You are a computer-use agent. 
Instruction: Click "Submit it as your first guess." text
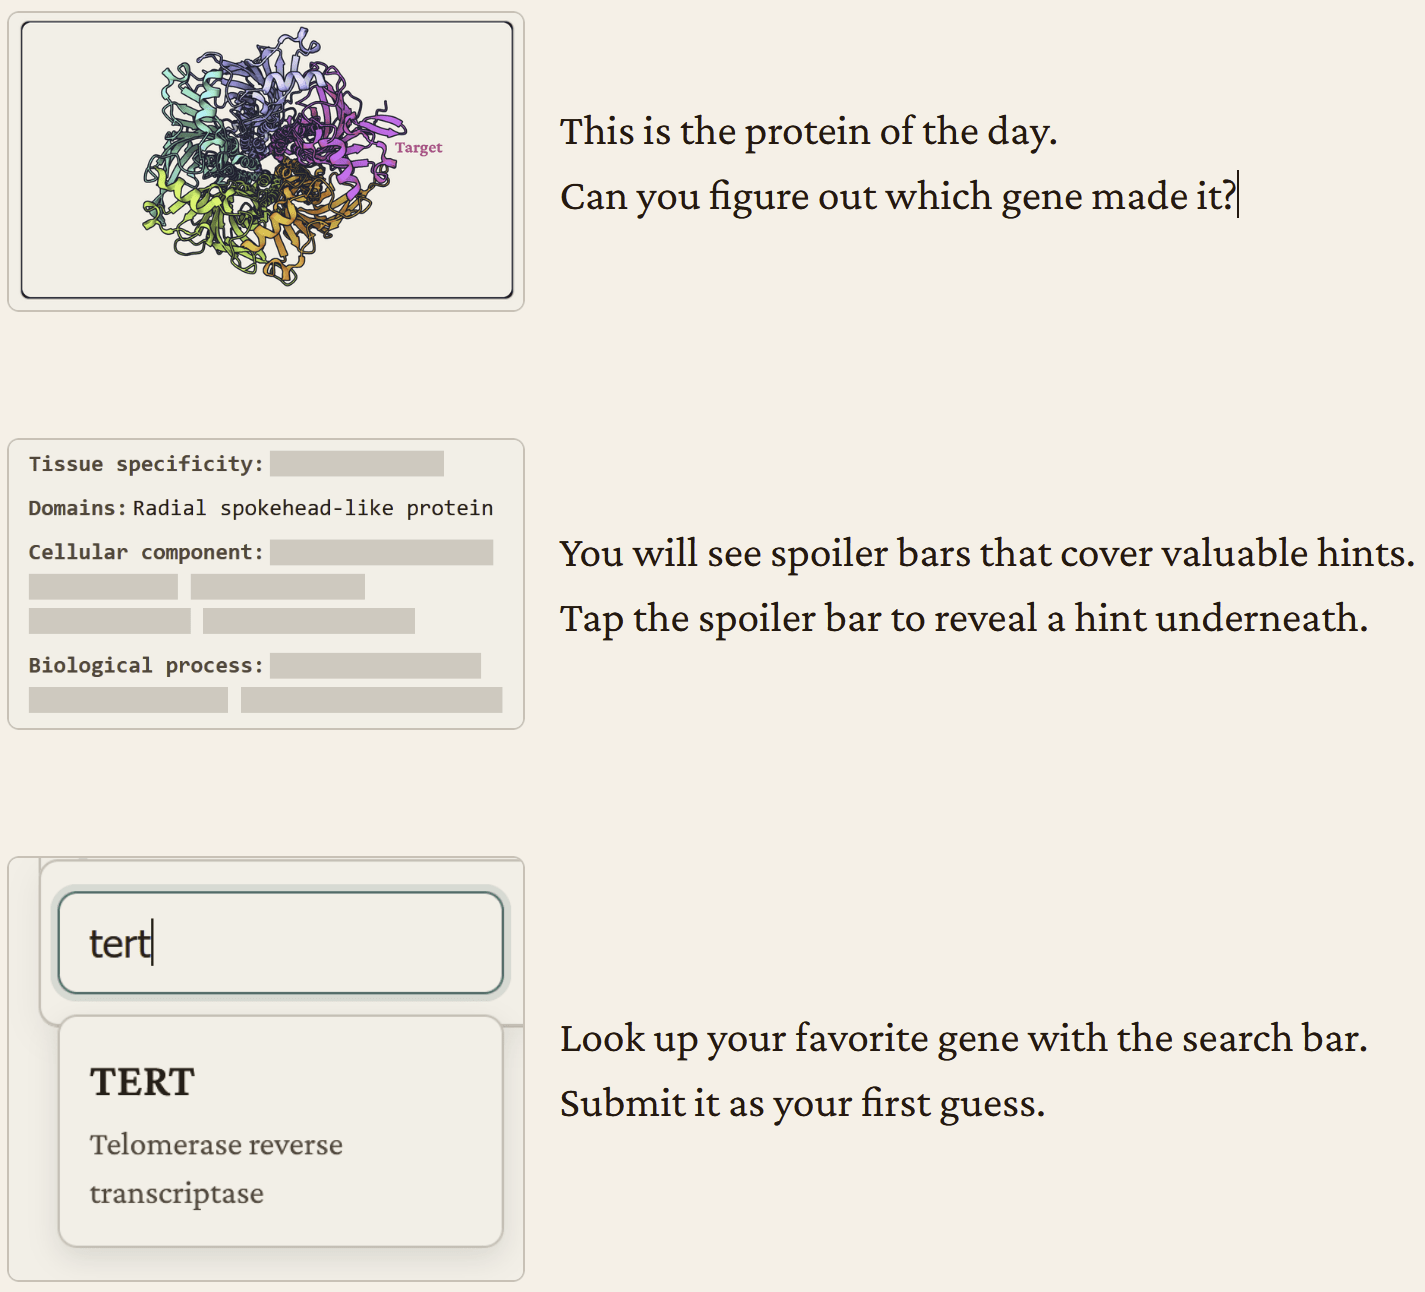pos(802,1104)
